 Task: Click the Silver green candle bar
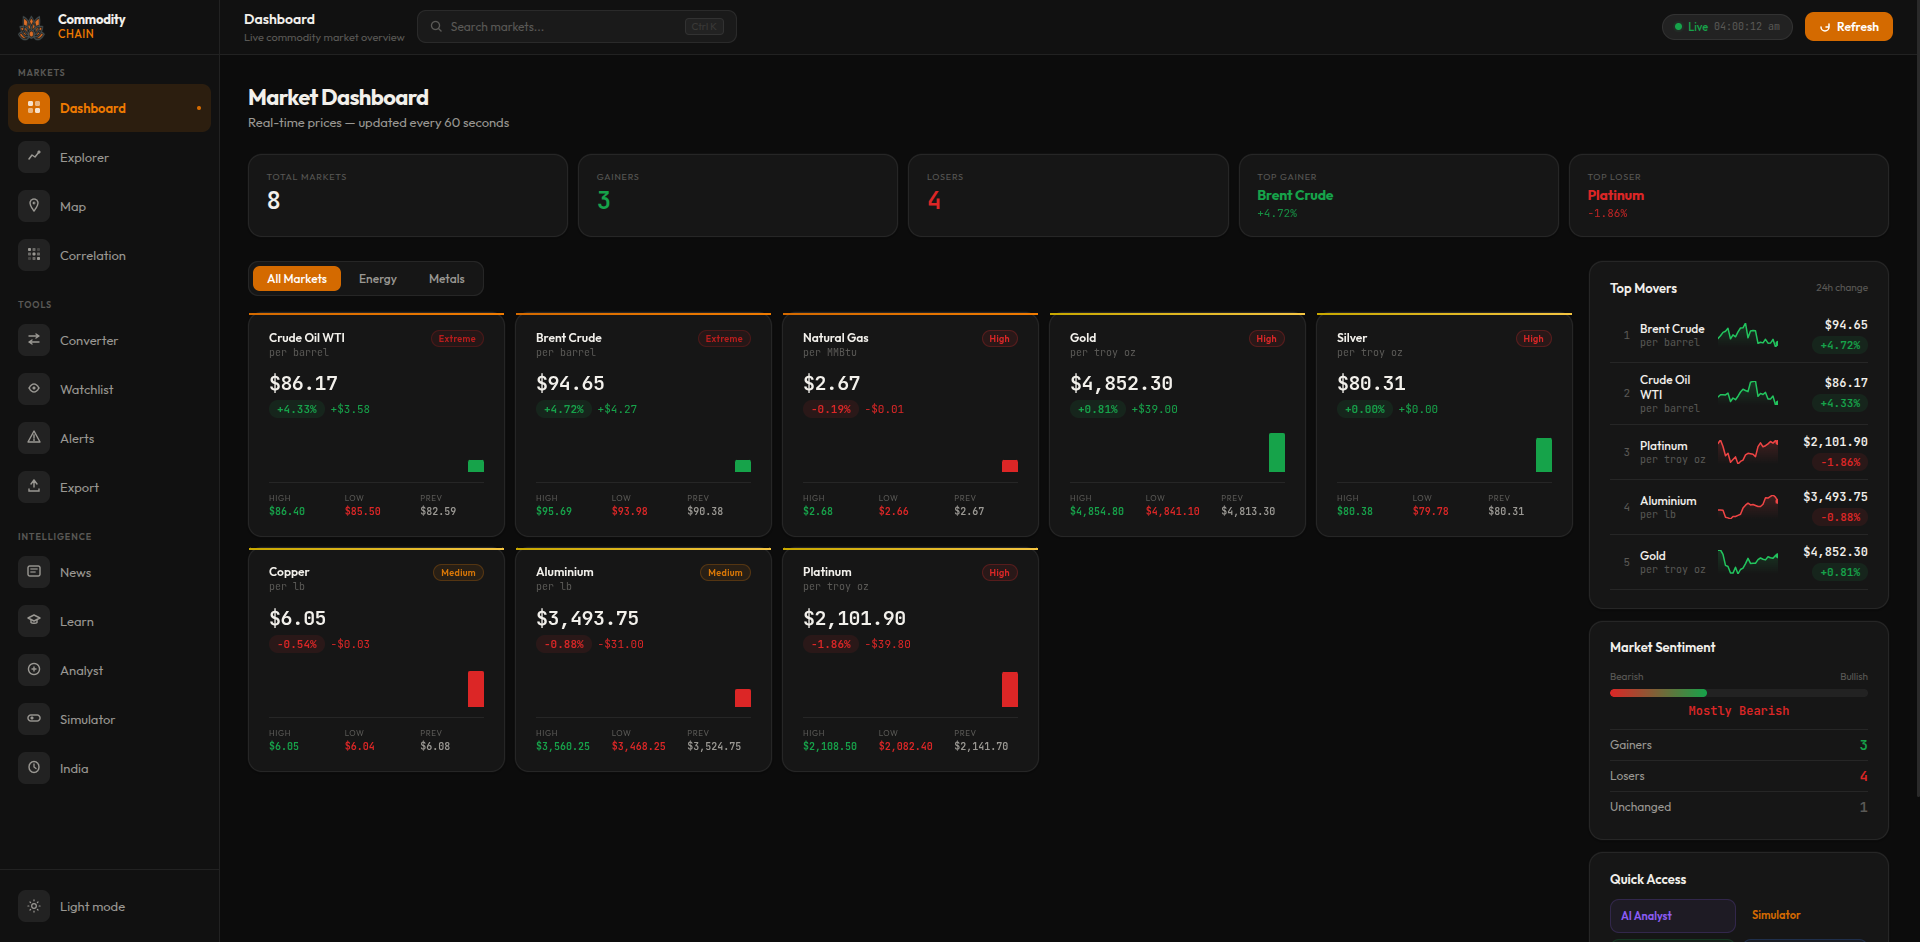[x=1544, y=455]
